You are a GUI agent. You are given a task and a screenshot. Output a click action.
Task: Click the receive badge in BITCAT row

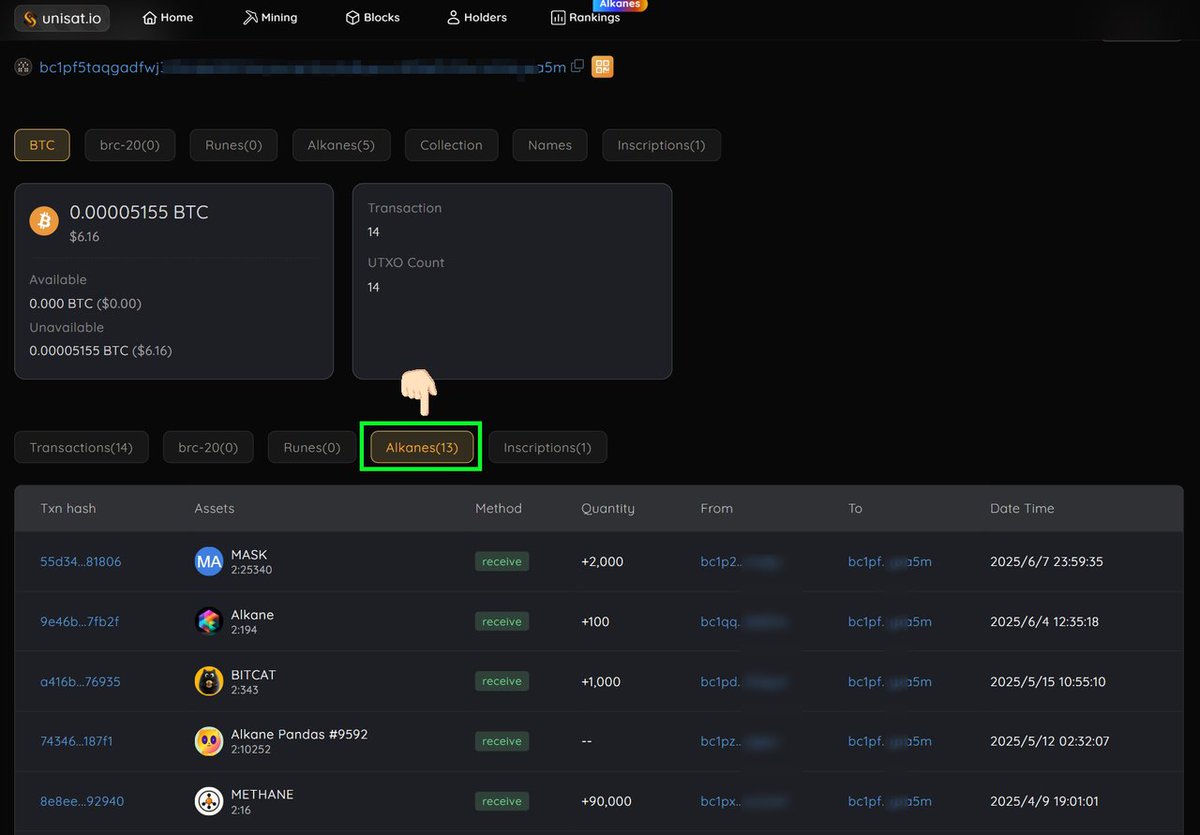click(x=502, y=681)
